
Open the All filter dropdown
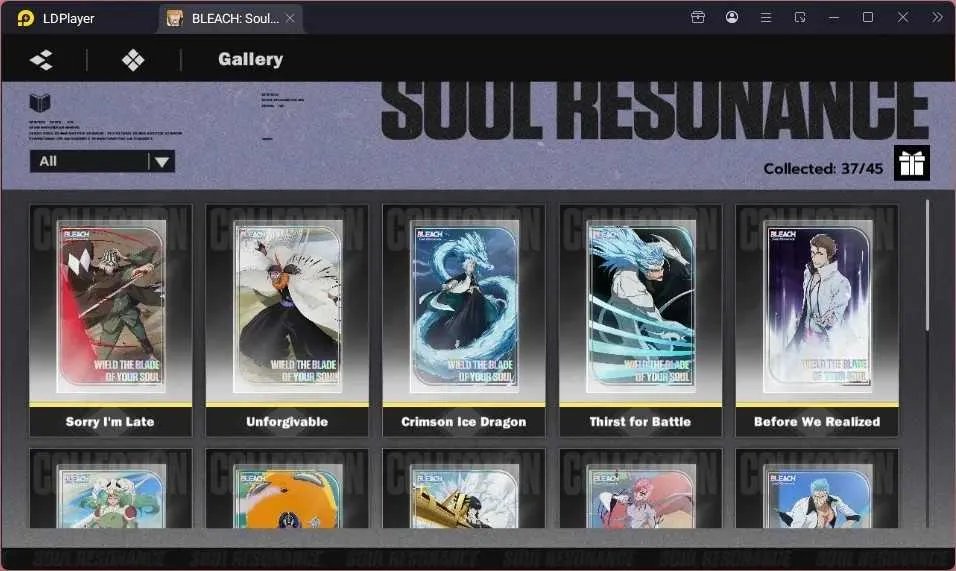tap(102, 161)
